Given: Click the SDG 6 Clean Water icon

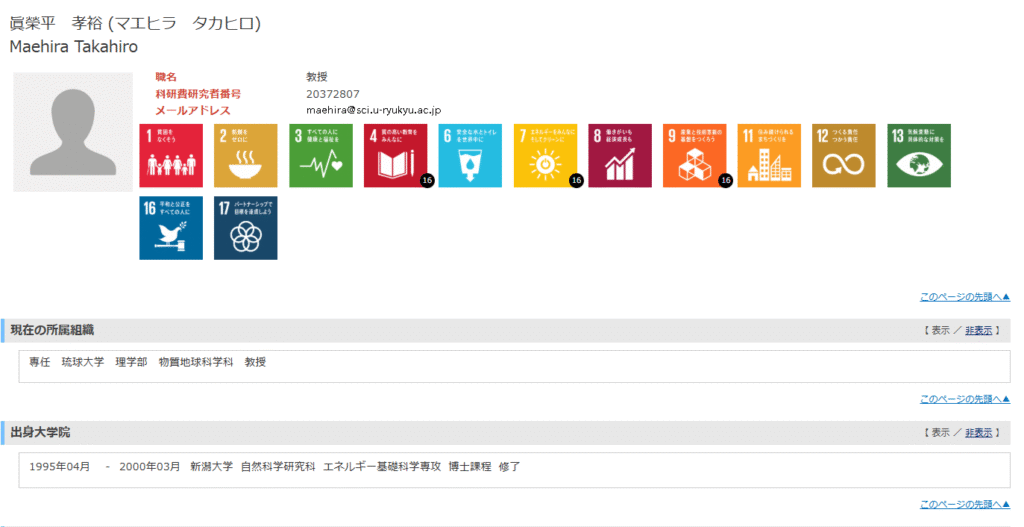Looking at the screenshot, I should coord(470,155).
